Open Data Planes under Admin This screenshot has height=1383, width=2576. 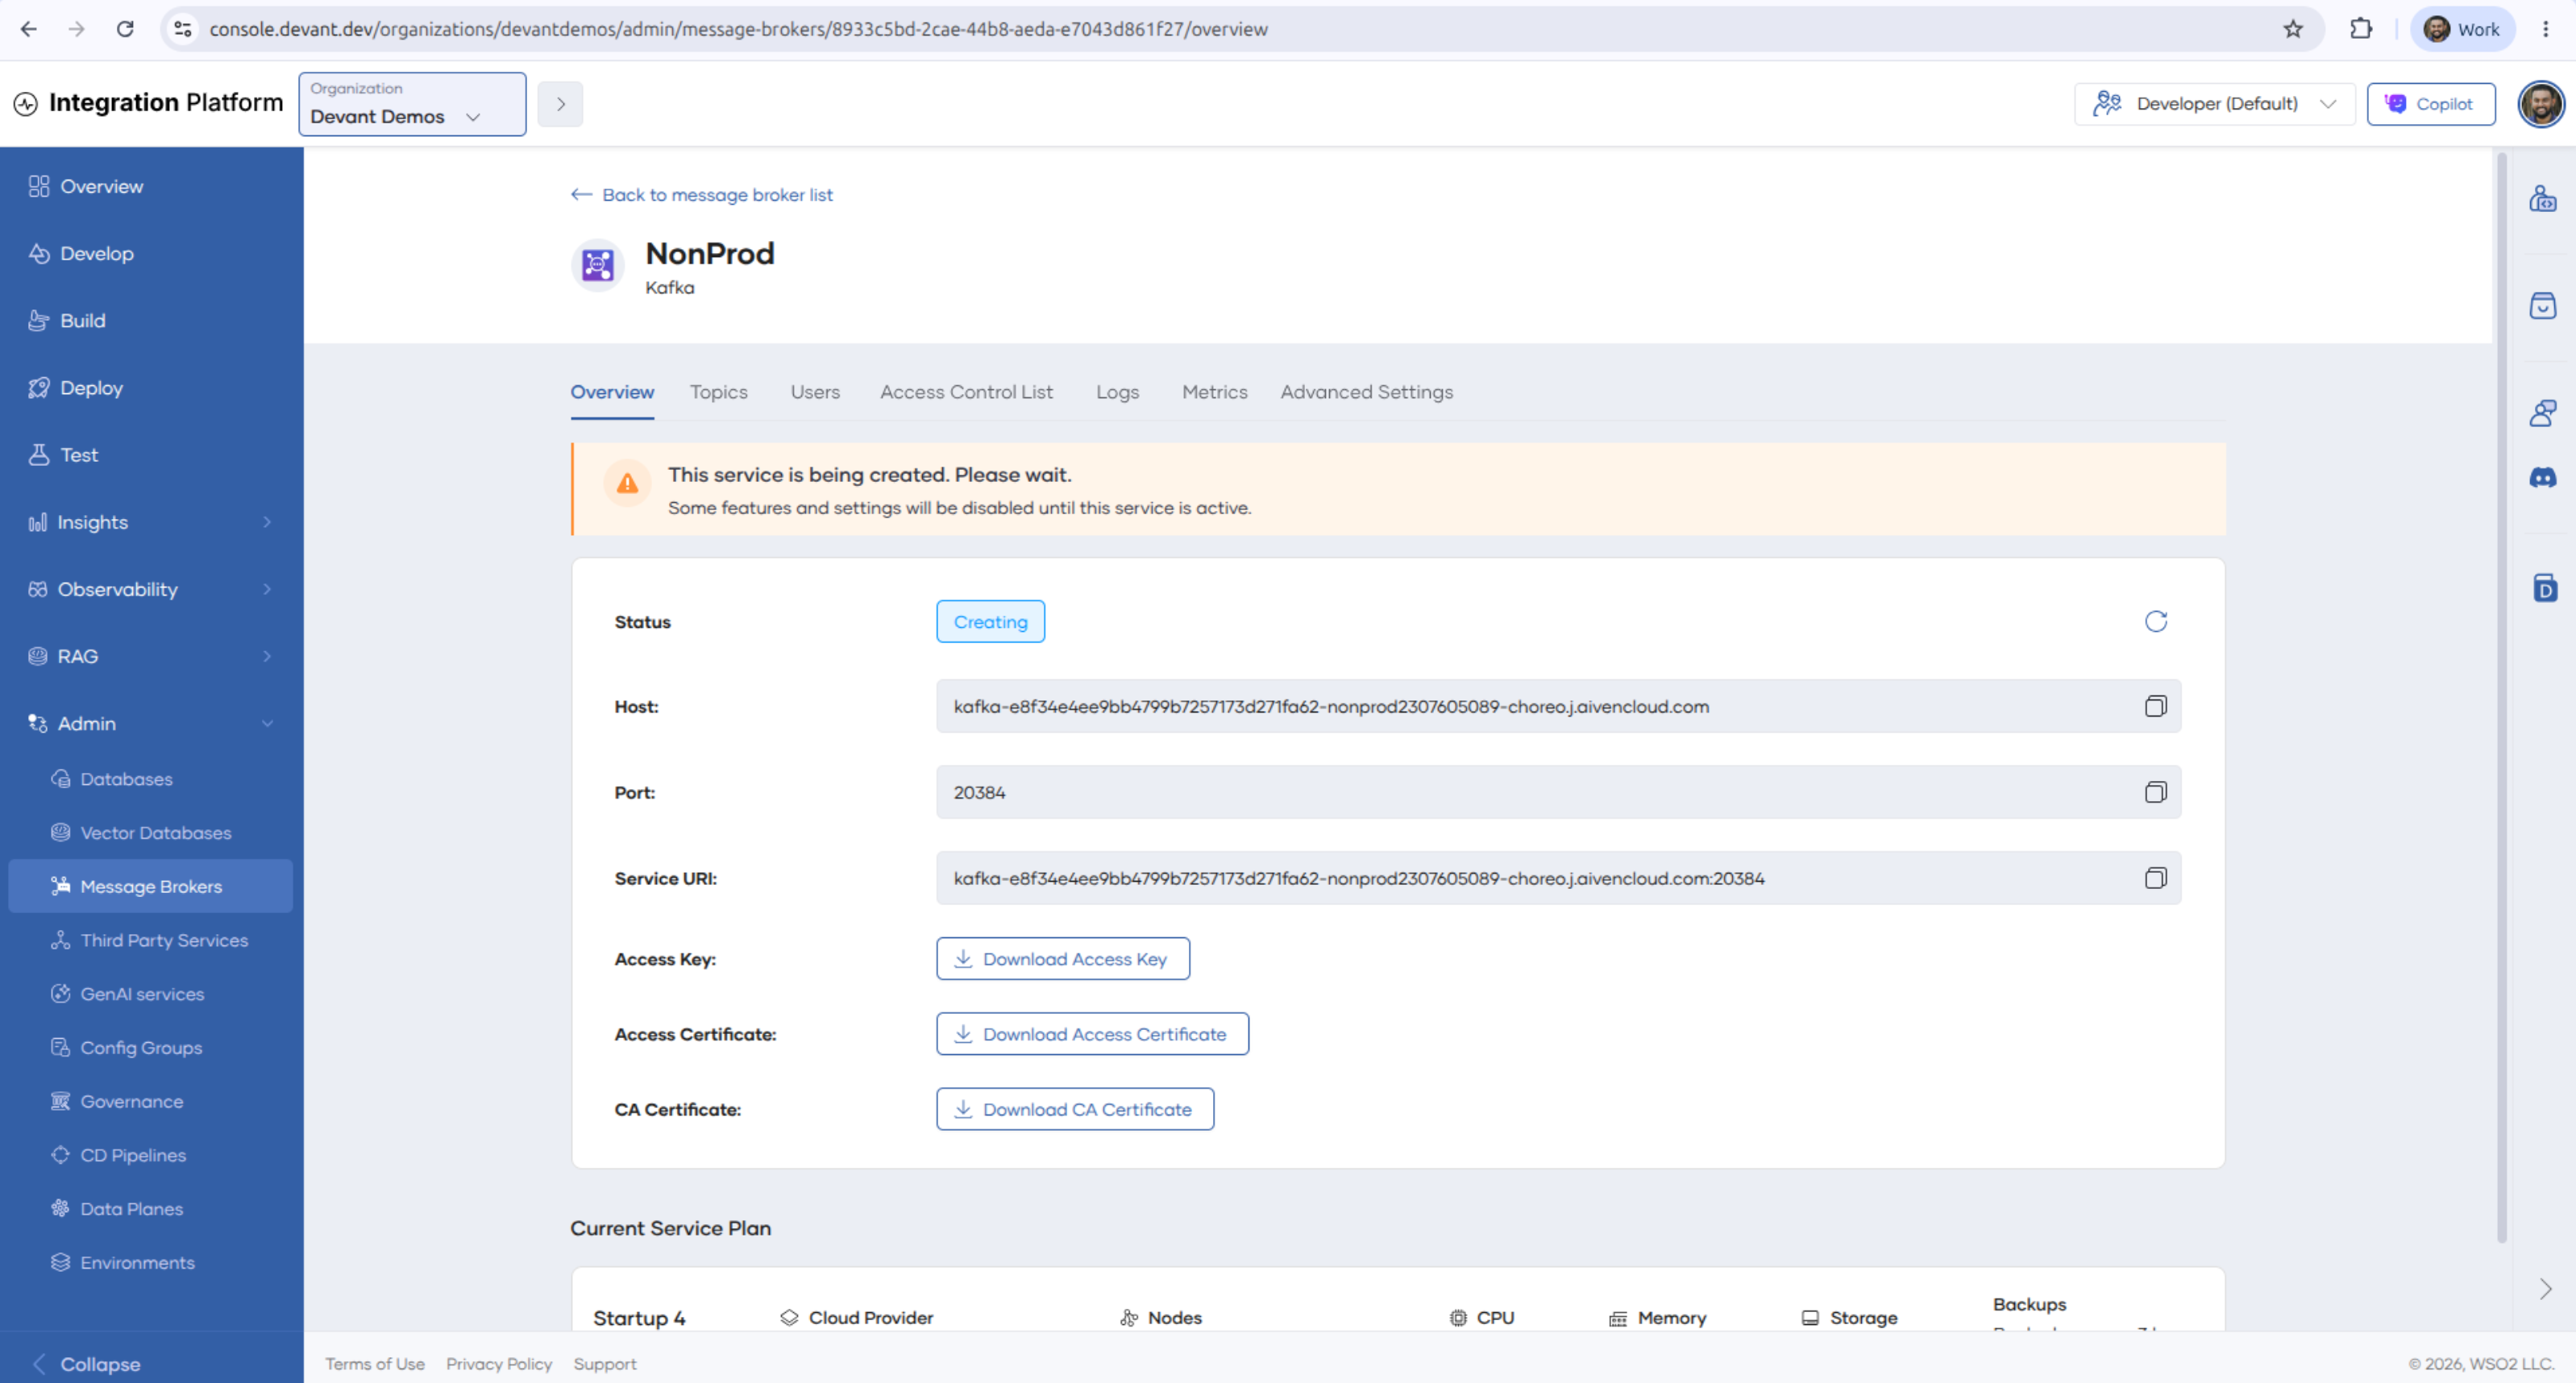[151, 1209]
